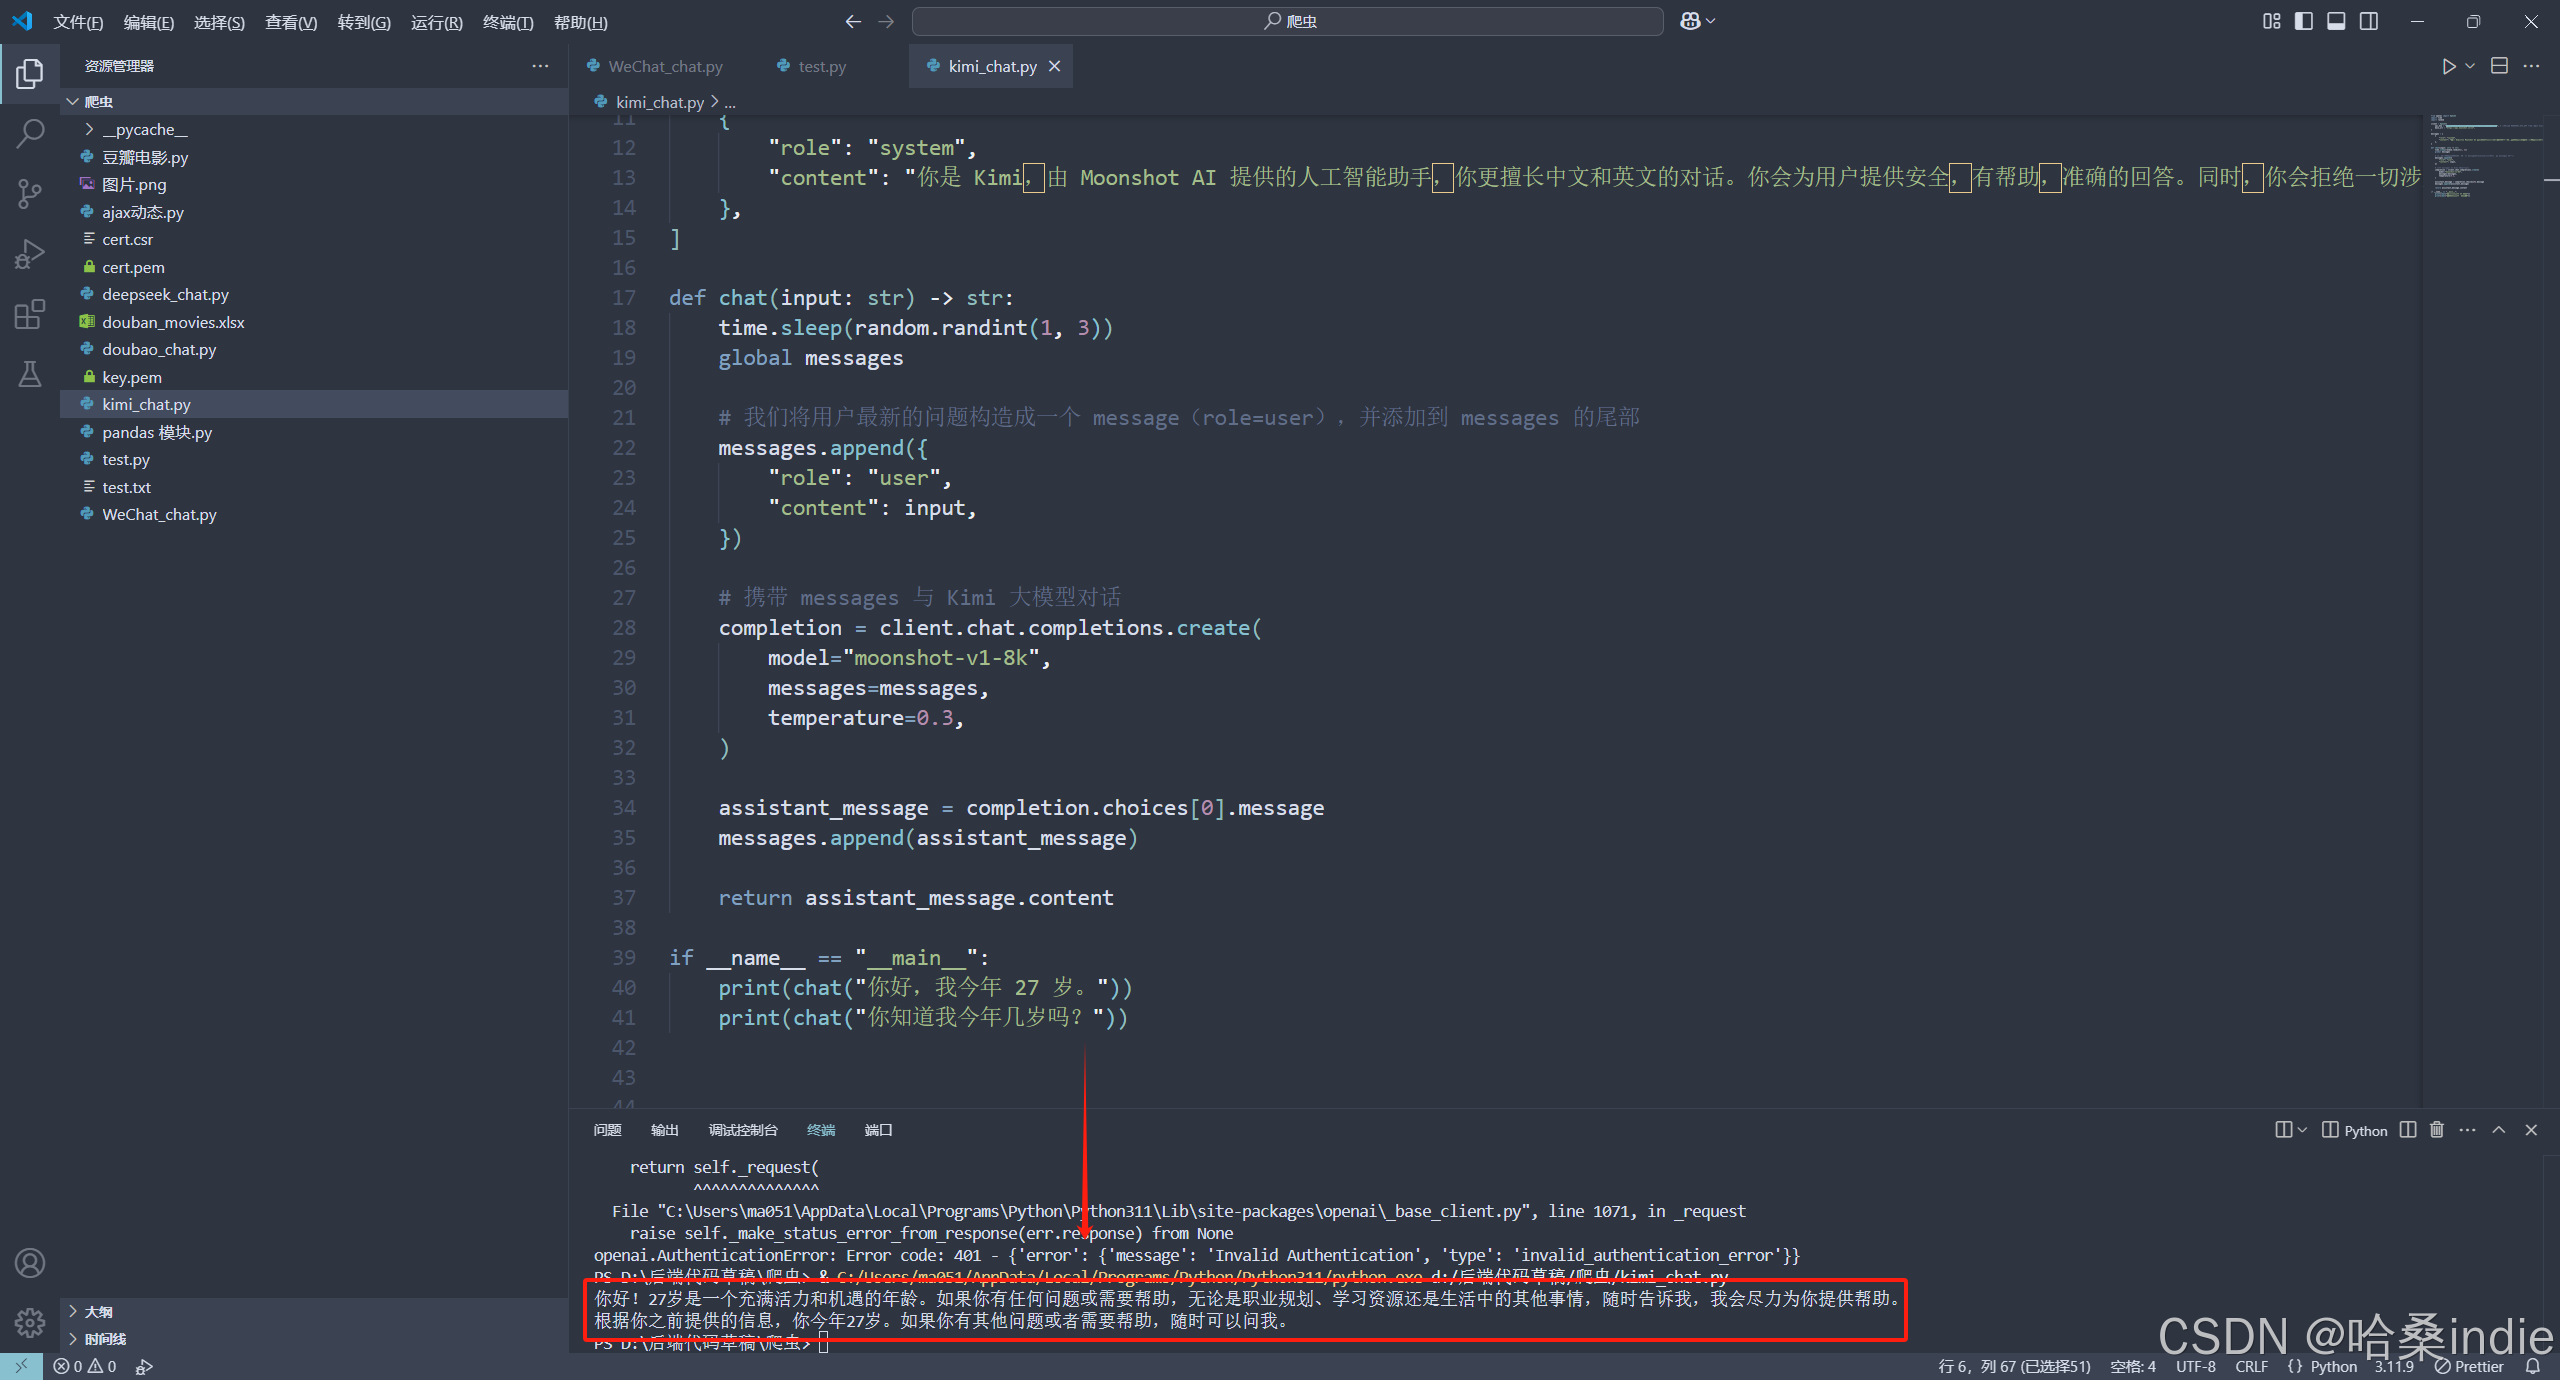This screenshot has height=1380, width=2560.
Task: Open the Source Control view
Action: click(30, 193)
